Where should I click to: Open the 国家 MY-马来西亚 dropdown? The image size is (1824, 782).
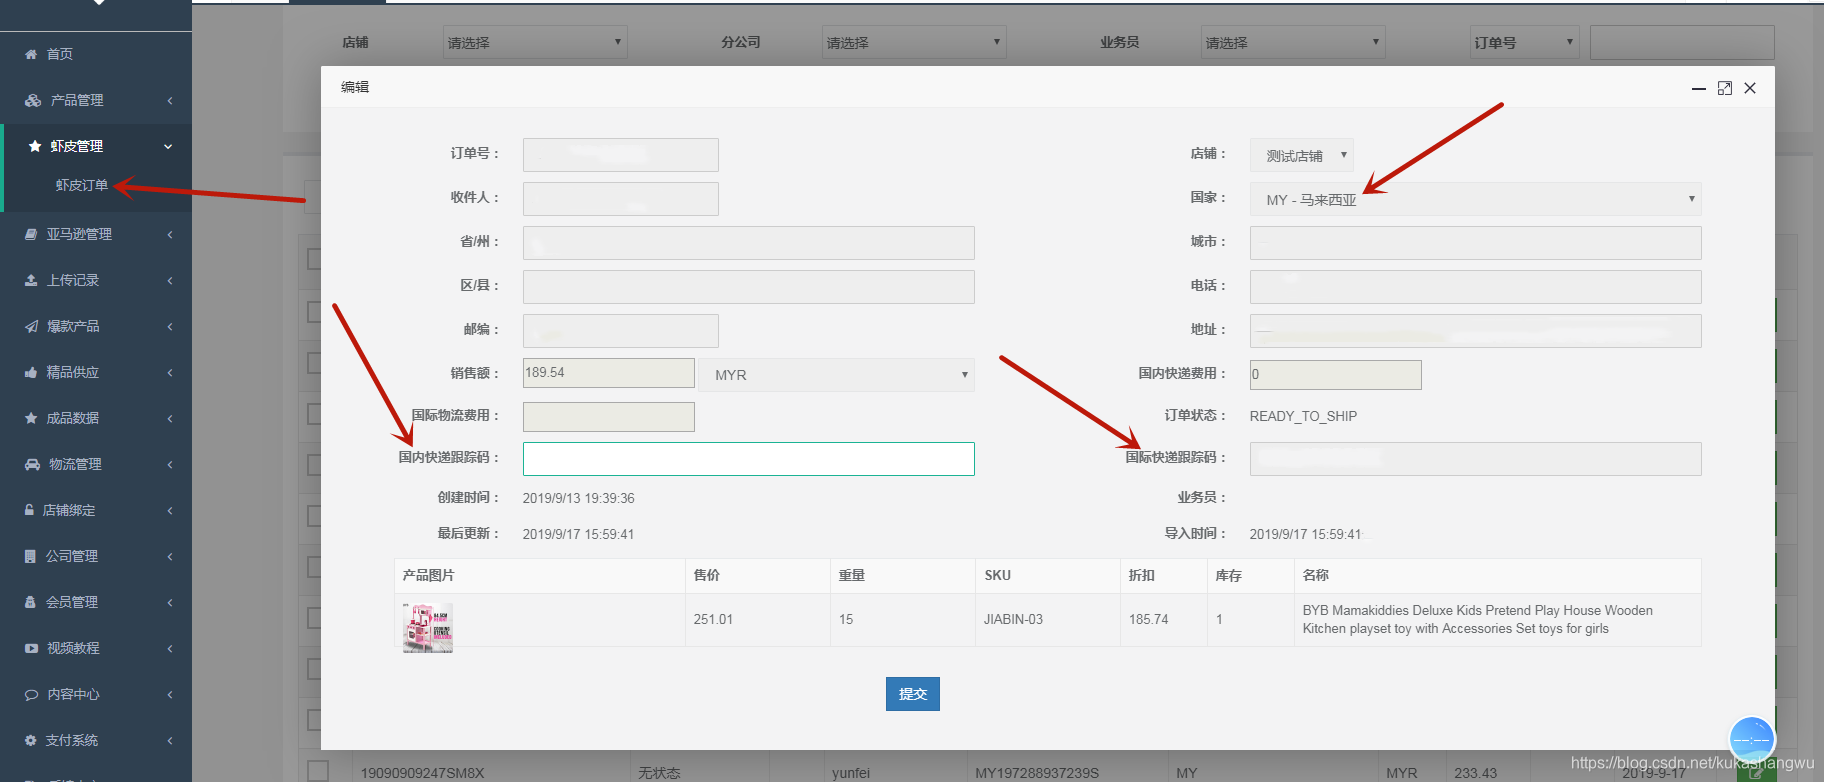pyautogui.click(x=1475, y=199)
